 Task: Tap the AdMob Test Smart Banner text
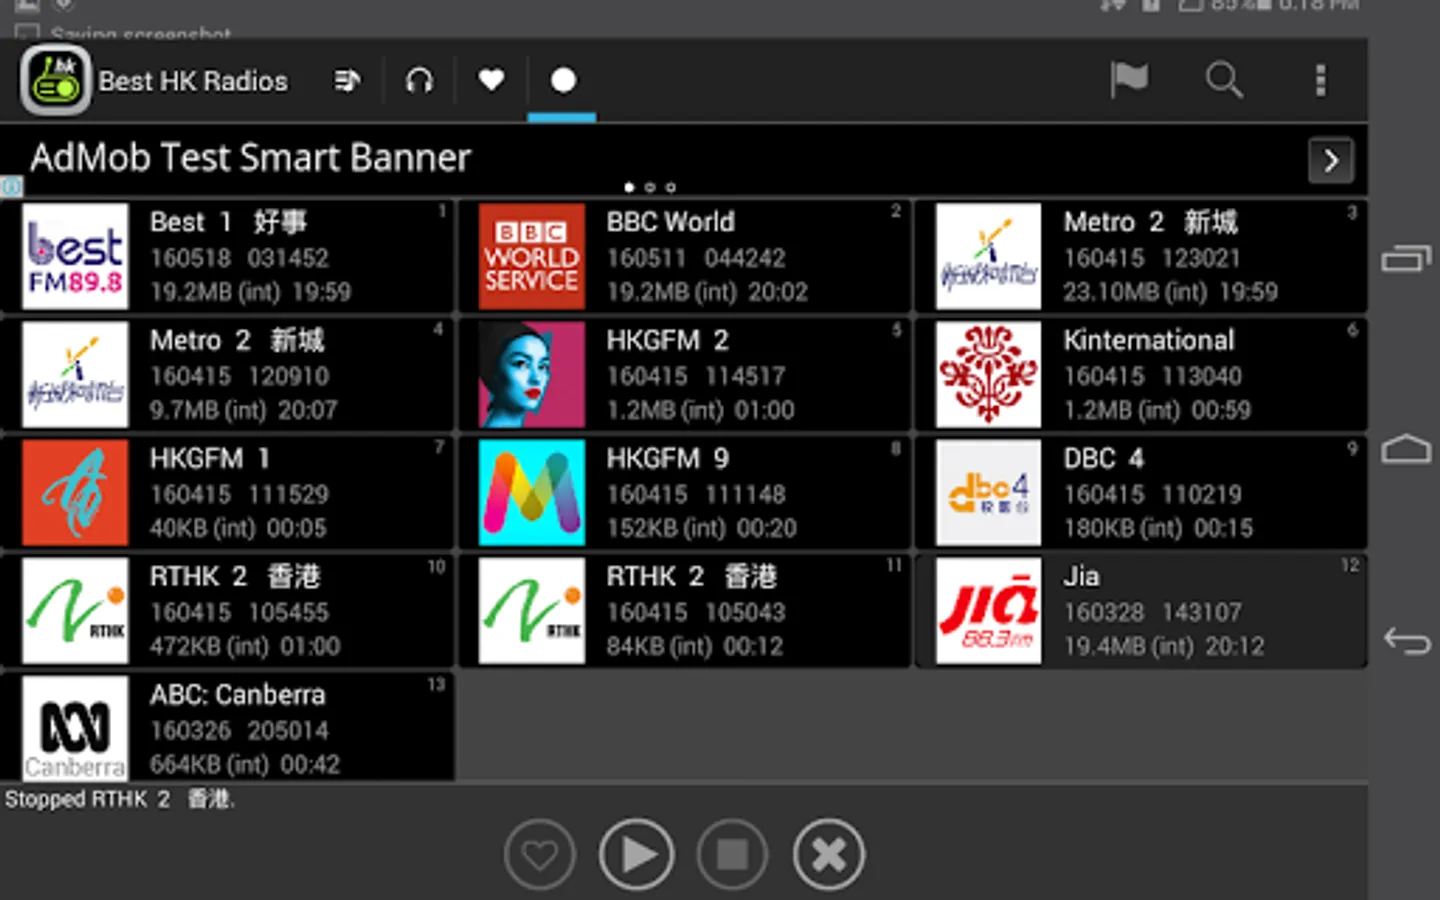(x=250, y=158)
